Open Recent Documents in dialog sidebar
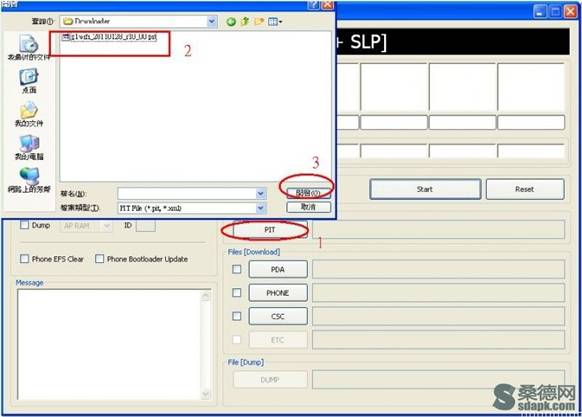 (29, 47)
